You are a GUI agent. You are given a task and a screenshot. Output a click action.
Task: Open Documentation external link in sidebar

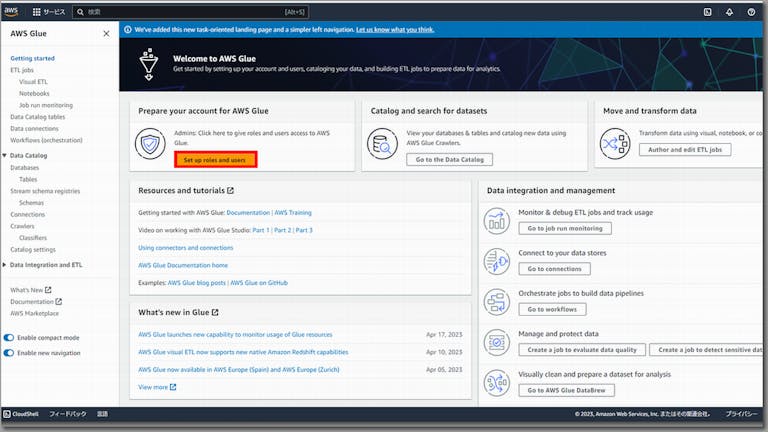pos(36,302)
